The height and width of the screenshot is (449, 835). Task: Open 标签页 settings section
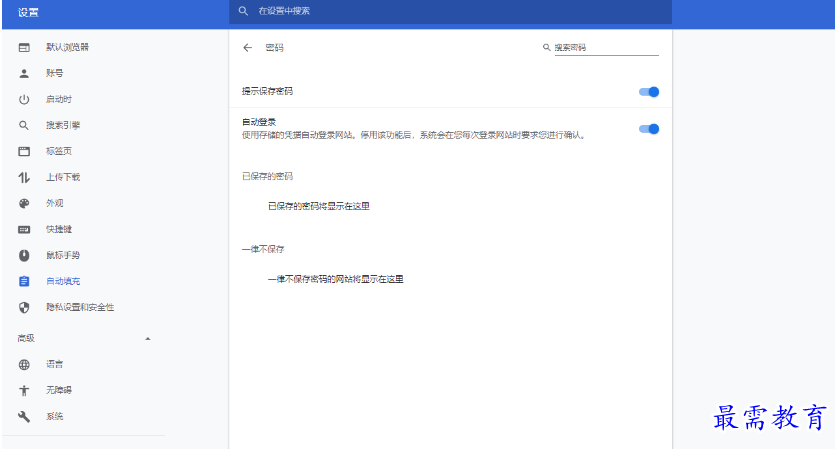point(59,151)
